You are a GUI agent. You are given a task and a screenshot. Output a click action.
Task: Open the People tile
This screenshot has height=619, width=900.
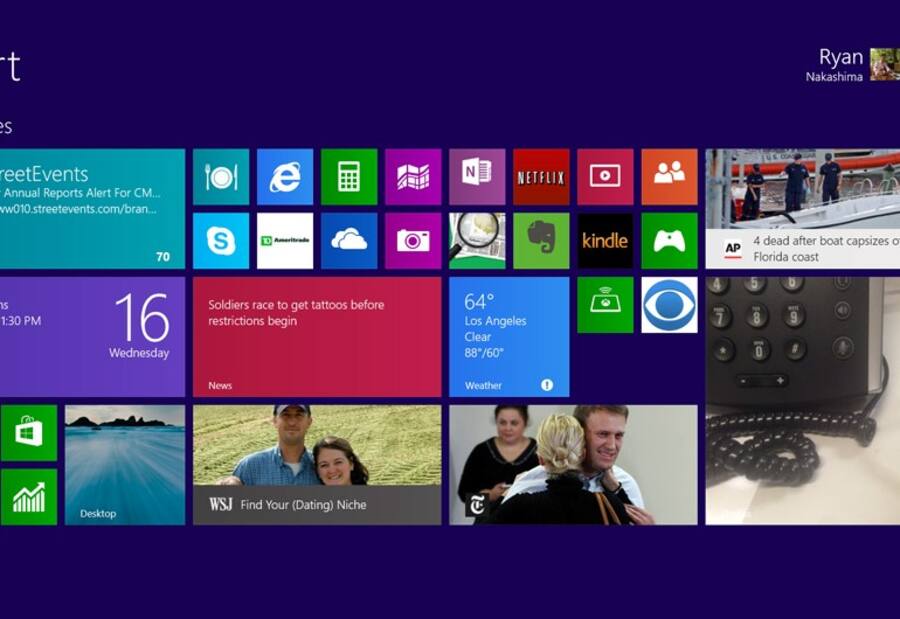(669, 177)
